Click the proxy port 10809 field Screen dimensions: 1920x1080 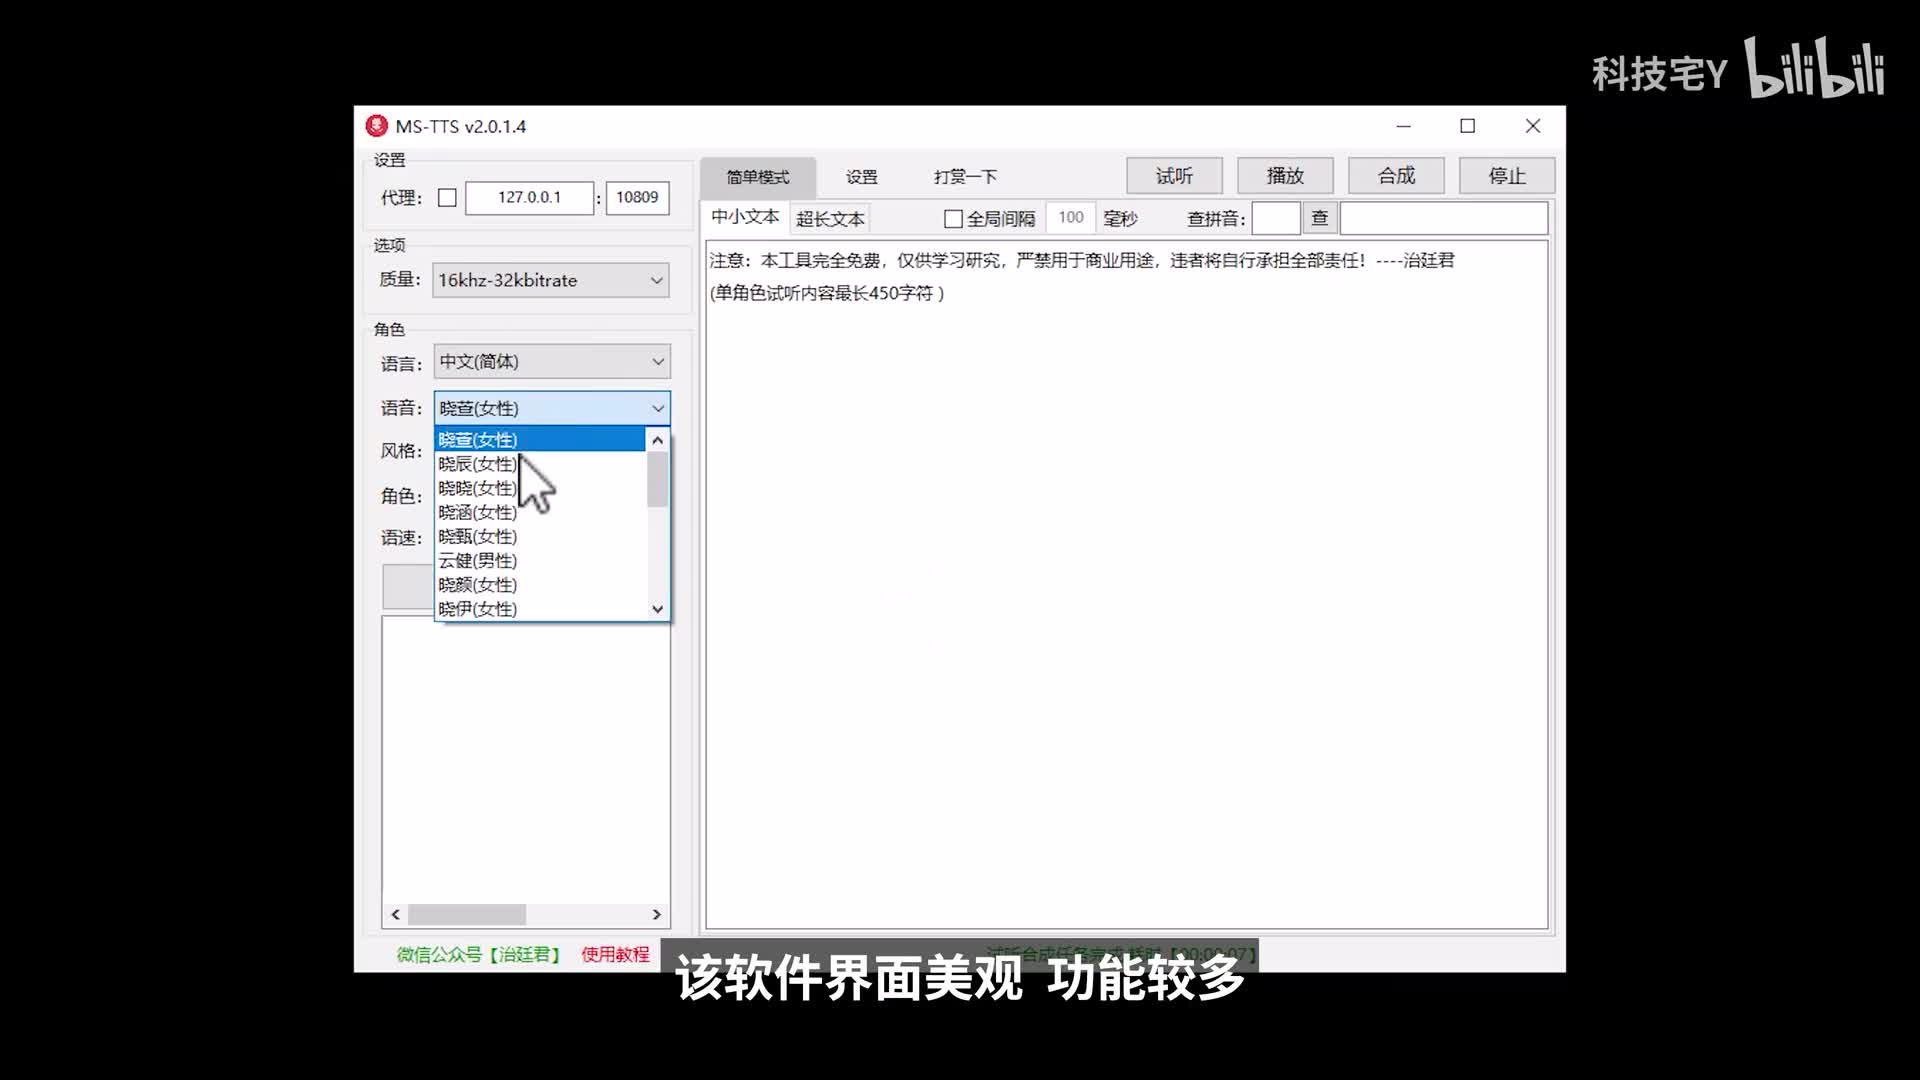click(637, 198)
